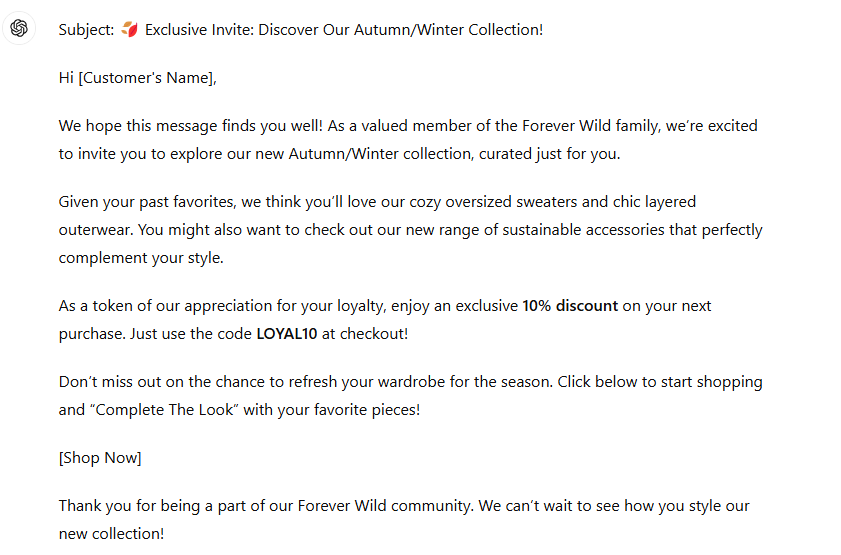The image size is (841, 555).
Task: Click the words at checkout!
Action: pos(365,334)
